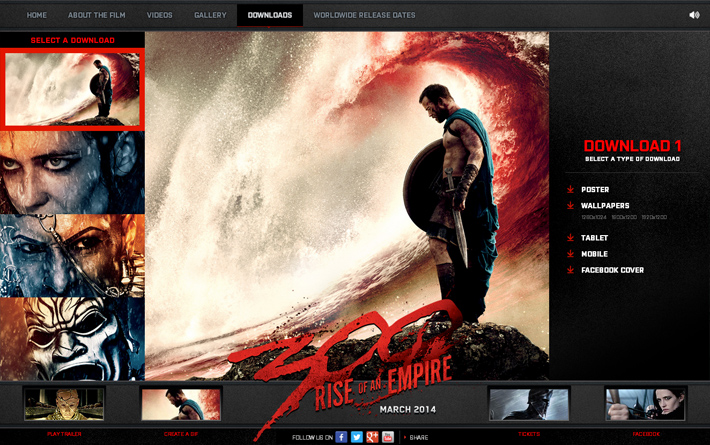Screen dimensions: 710x445
Task: Download the Tablet version
Action: pyautogui.click(x=595, y=238)
